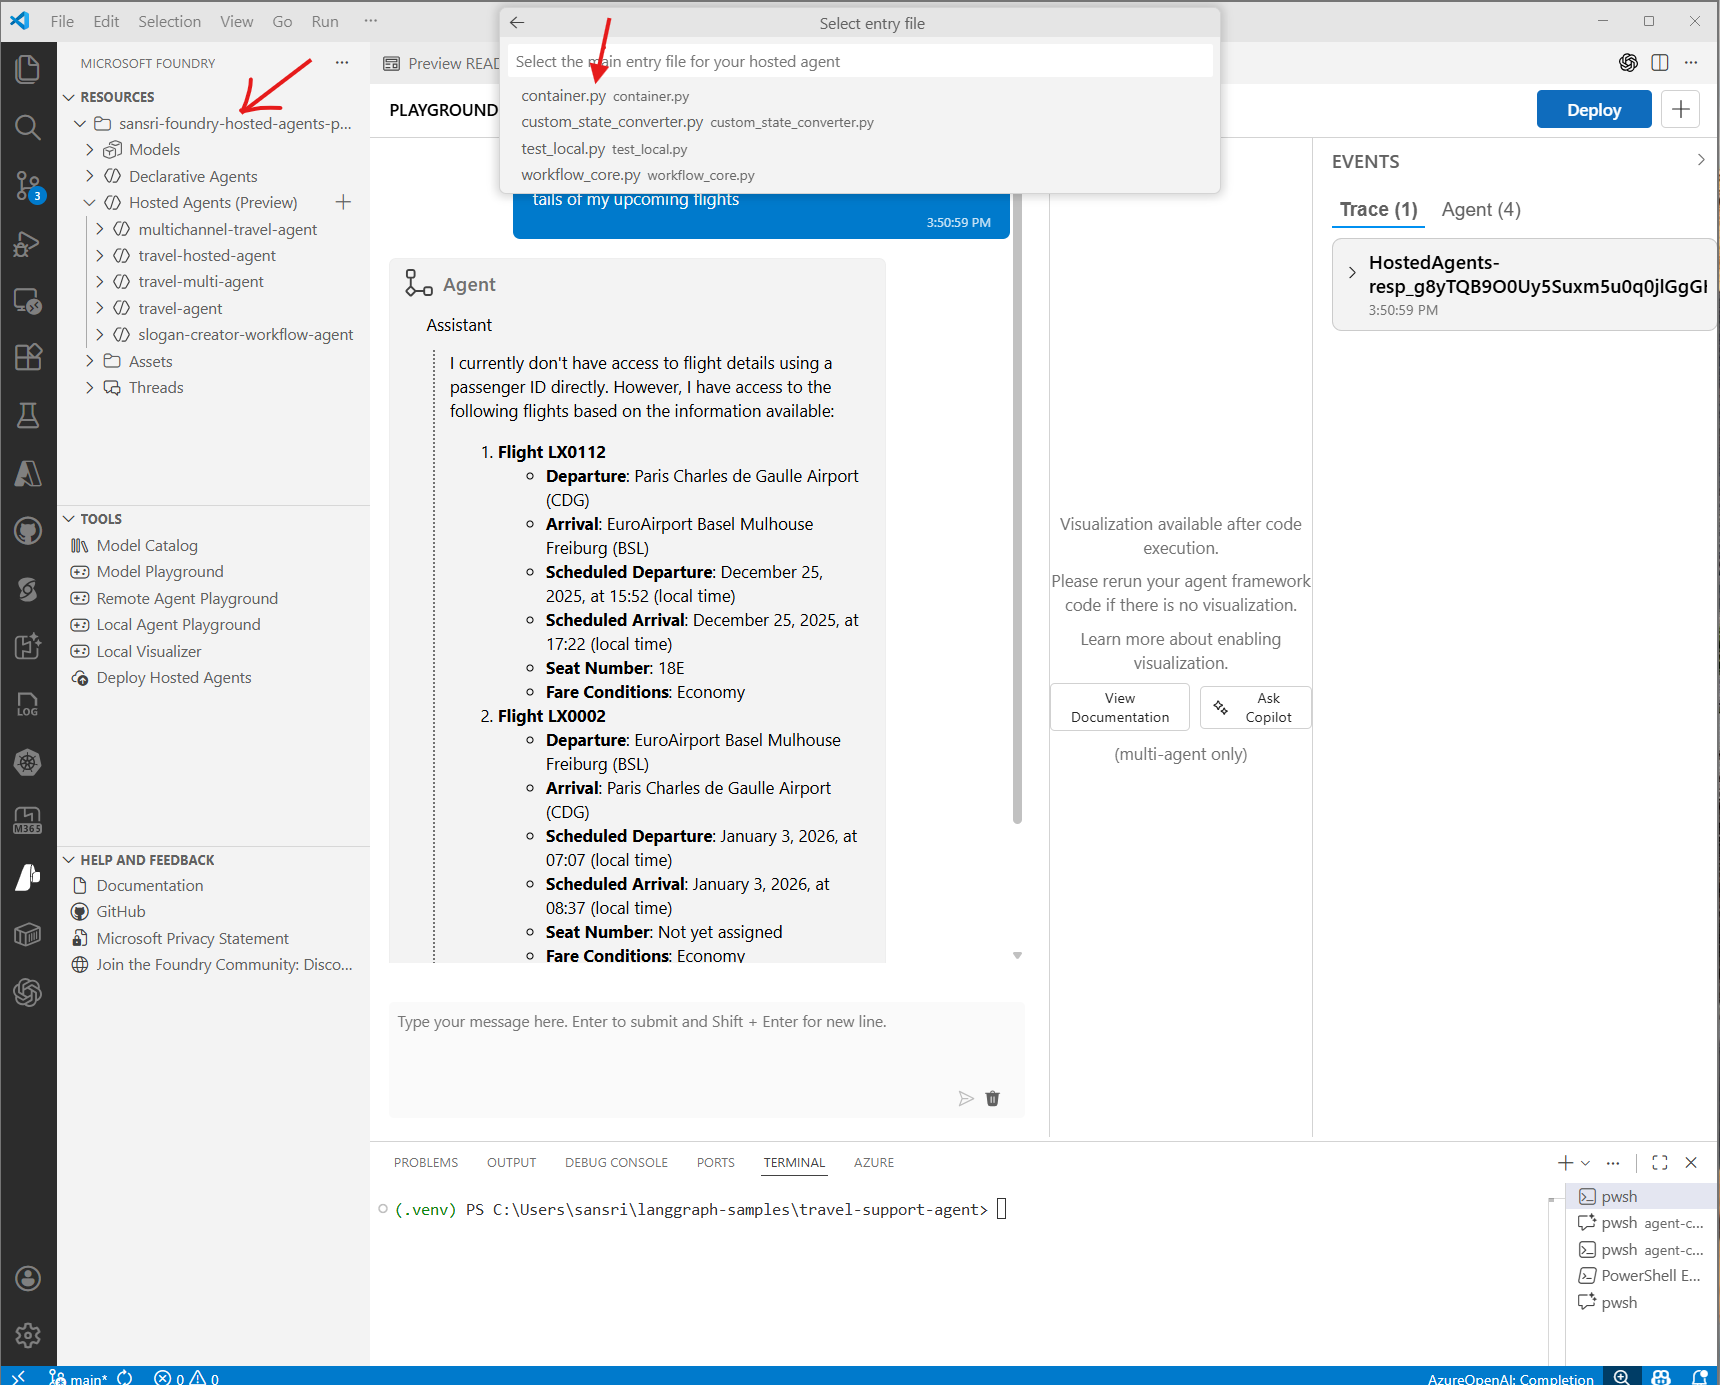Viewport: 1720px width, 1385px height.
Task: Open the ChatGPT icon in activity bar
Action: tap(28, 992)
